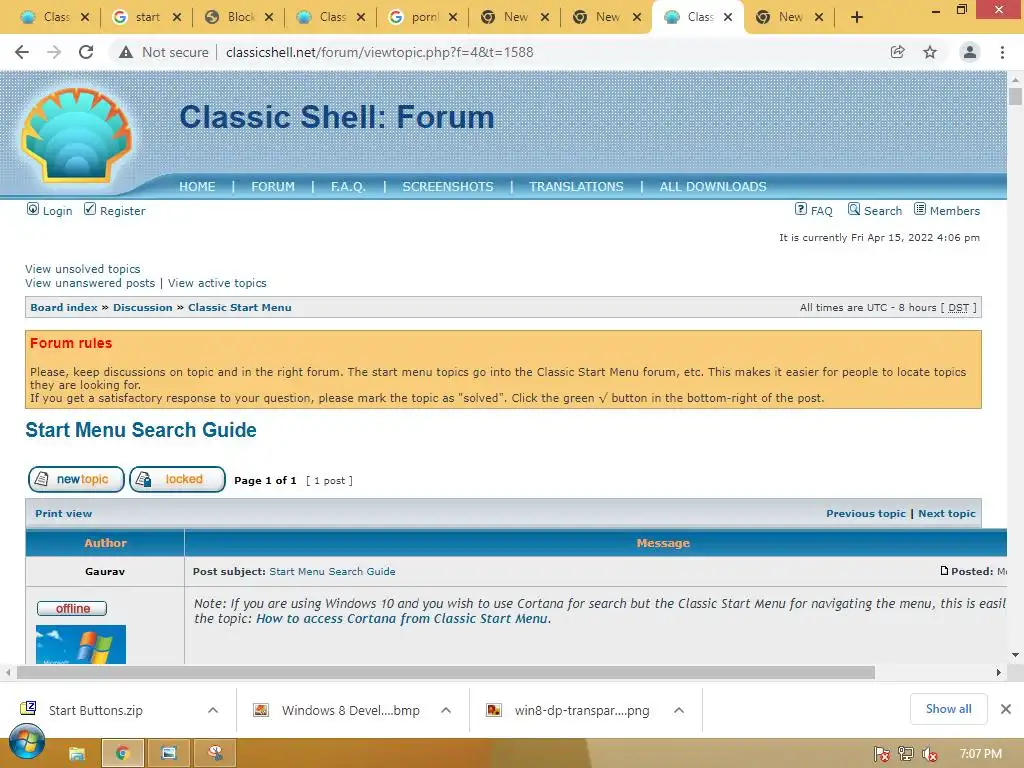Switch to the 'start' Google tab
The width and height of the screenshot is (1024, 768).
coord(147,18)
